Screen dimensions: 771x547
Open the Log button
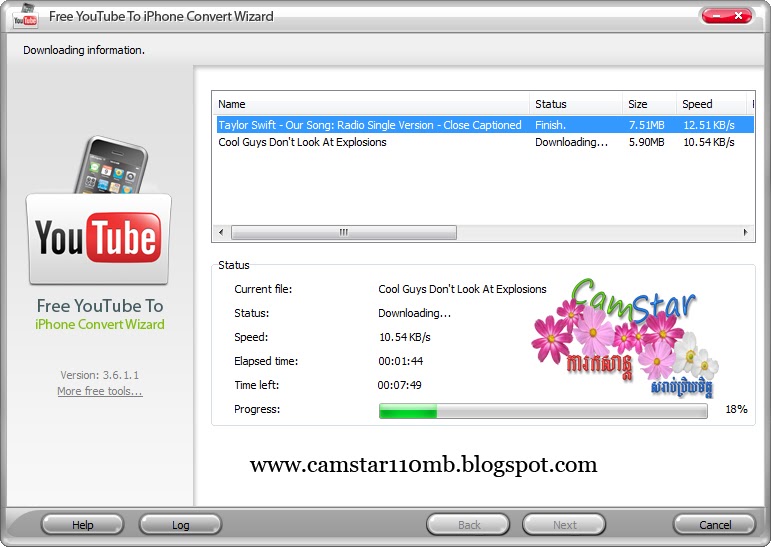click(x=180, y=525)
